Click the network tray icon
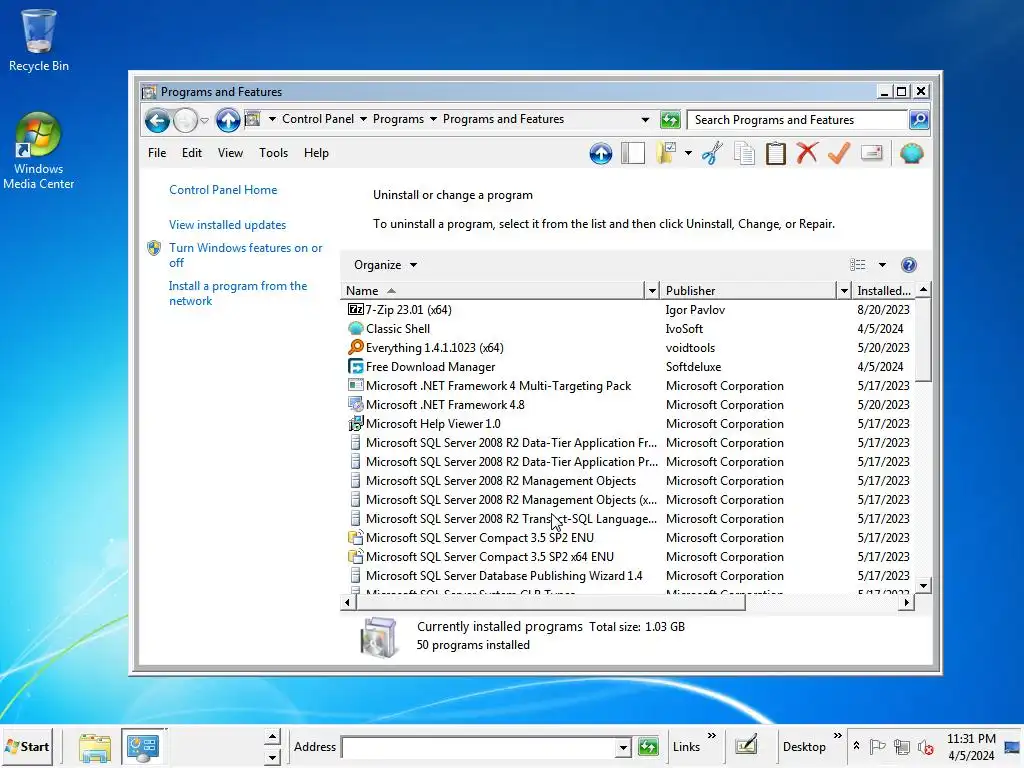Screen dimensions: 1024x768 point(902,747)
